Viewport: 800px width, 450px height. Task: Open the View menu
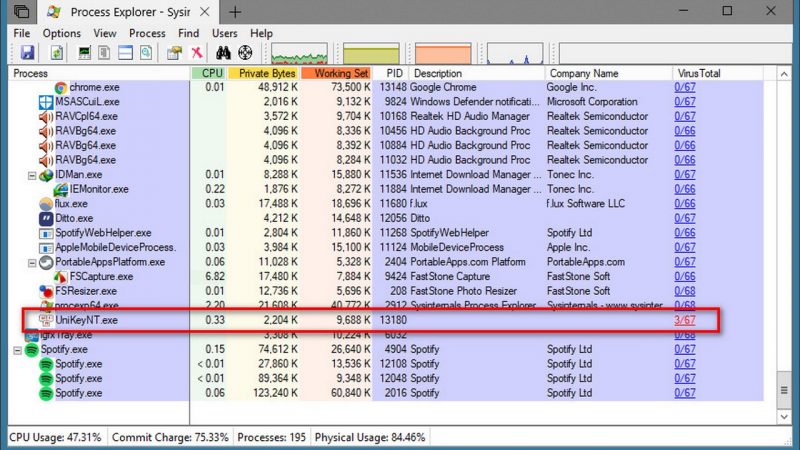[x=105, y=33]
